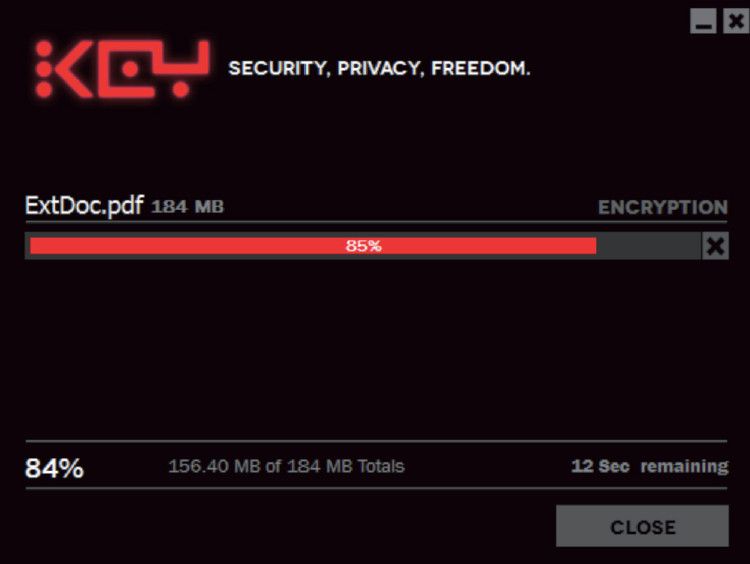Screen dimensions: 750x564
Task: Click the word FREEDOM in the tagline
Action: tap(480, 69)
